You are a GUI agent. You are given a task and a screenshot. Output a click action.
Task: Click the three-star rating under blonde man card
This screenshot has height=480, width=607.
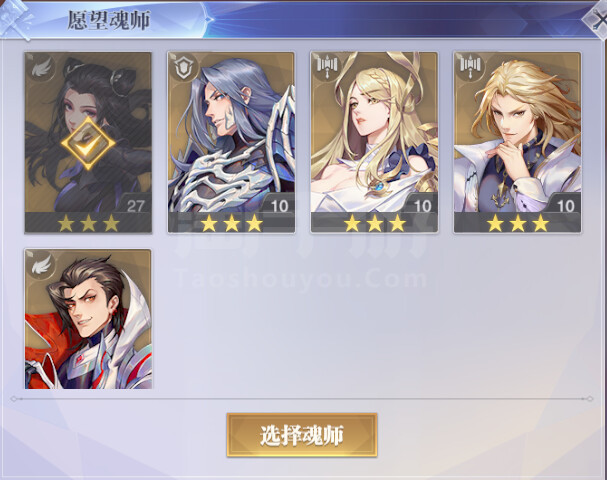point(518,223)
